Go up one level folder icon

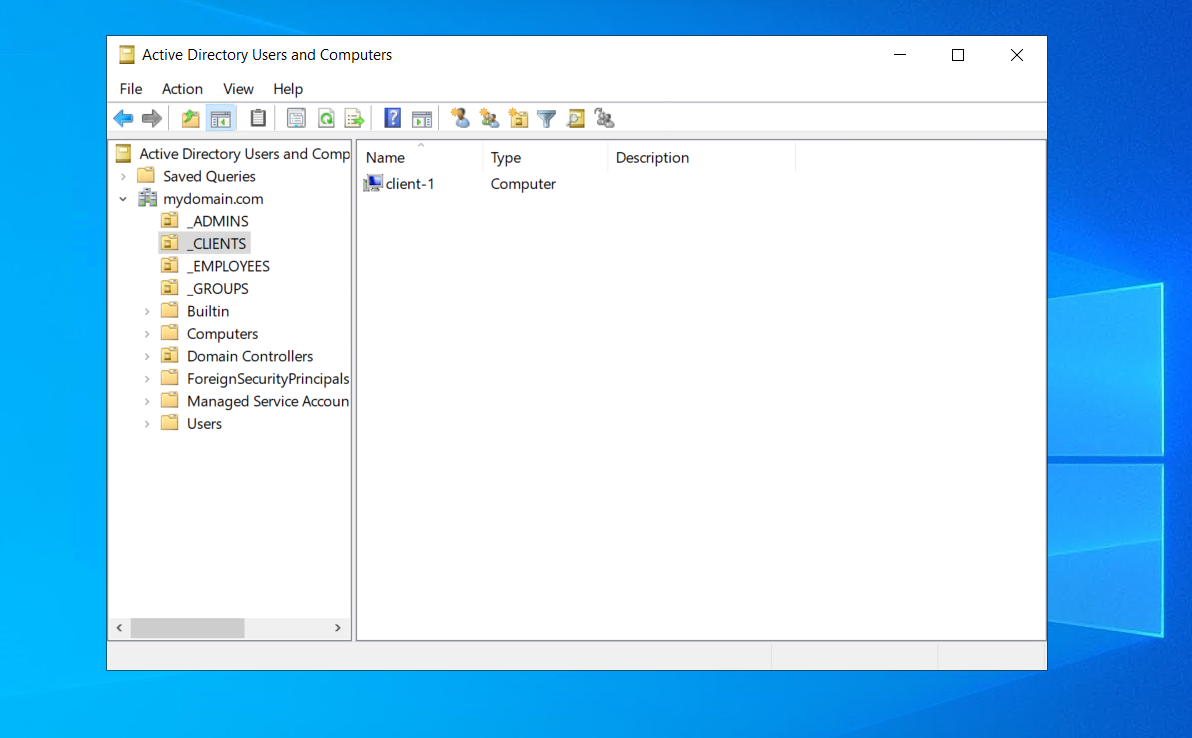click(x=191, y=119)
